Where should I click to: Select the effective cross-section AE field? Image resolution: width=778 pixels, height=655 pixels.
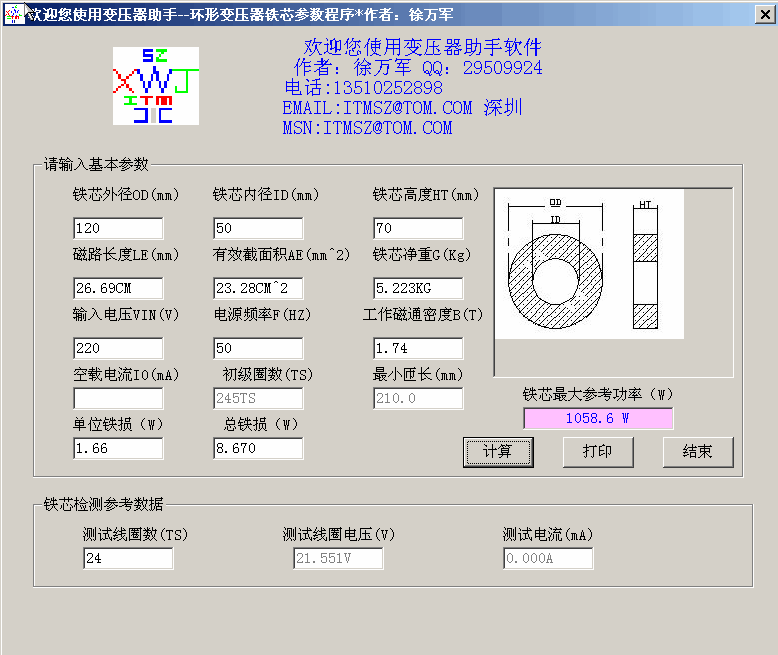(x=257, y=288)
